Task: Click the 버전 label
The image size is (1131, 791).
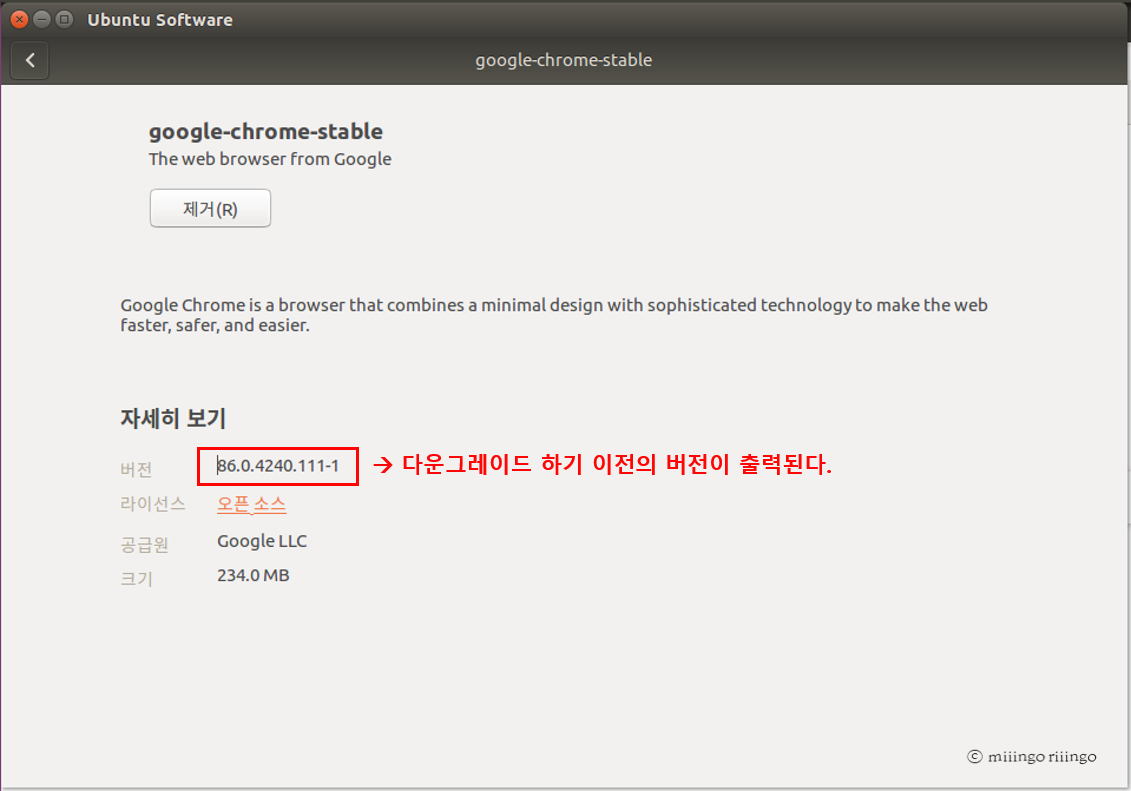Action: point(136,469)
